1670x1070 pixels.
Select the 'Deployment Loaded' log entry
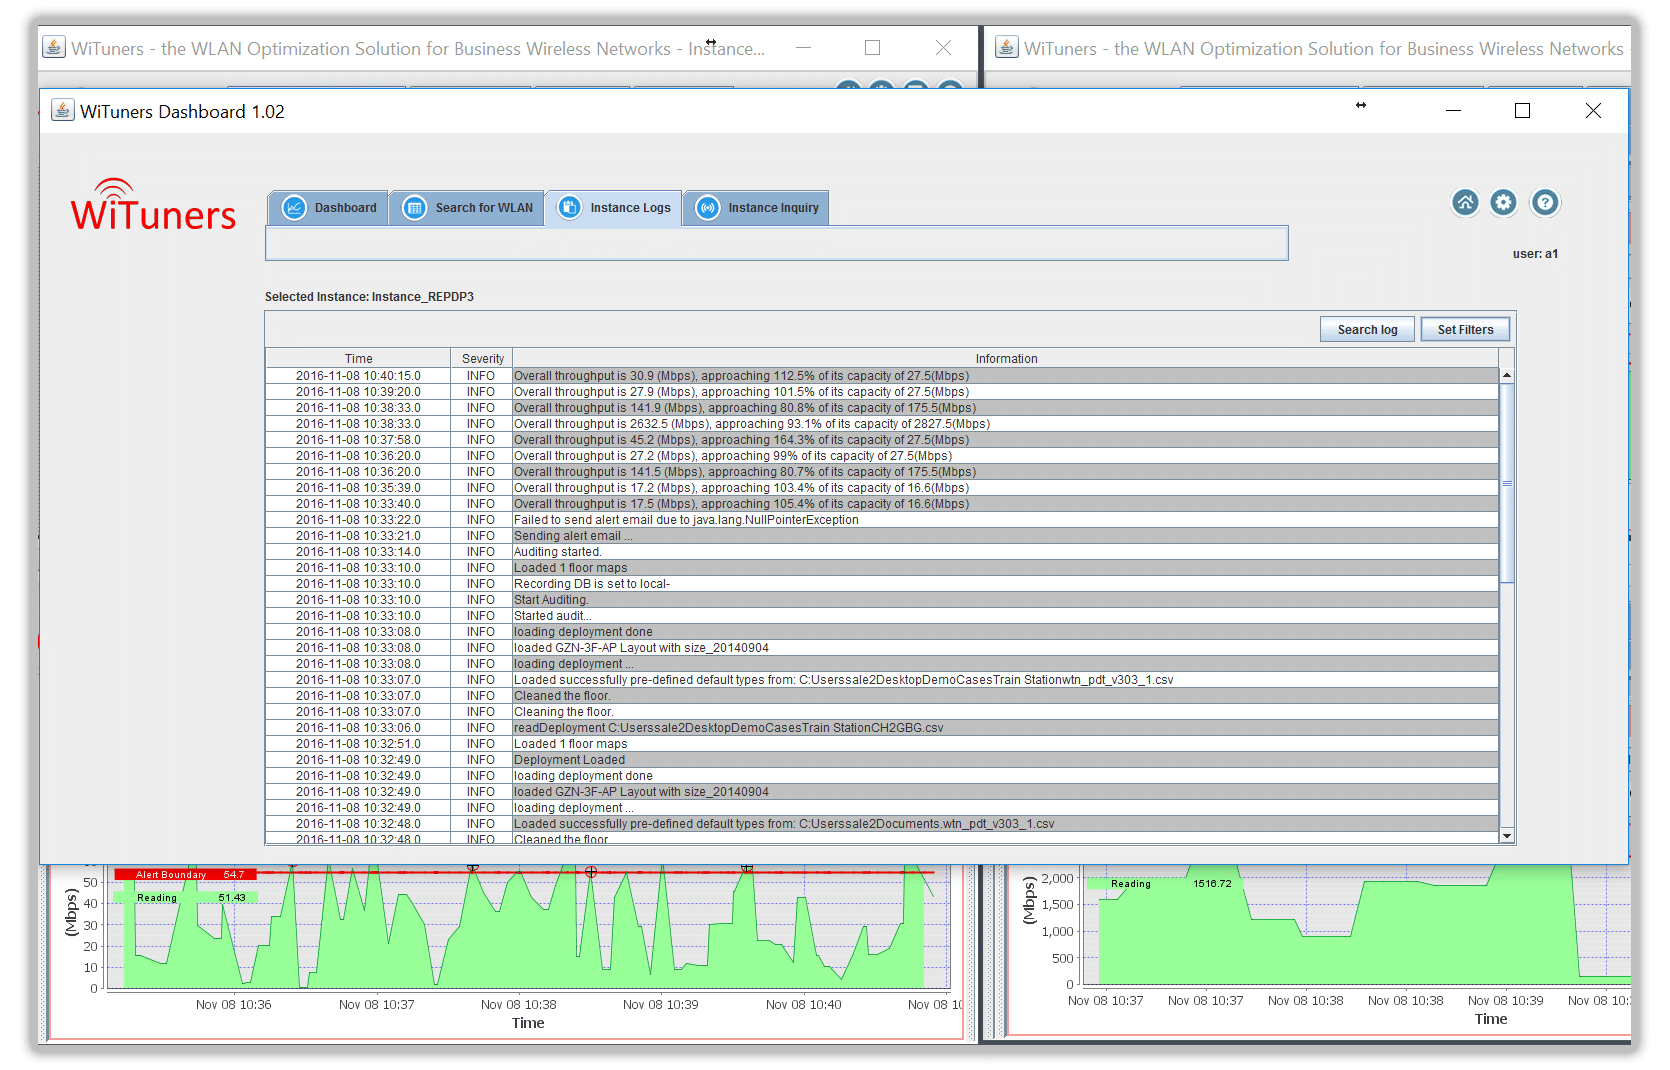tap(882, 760)
